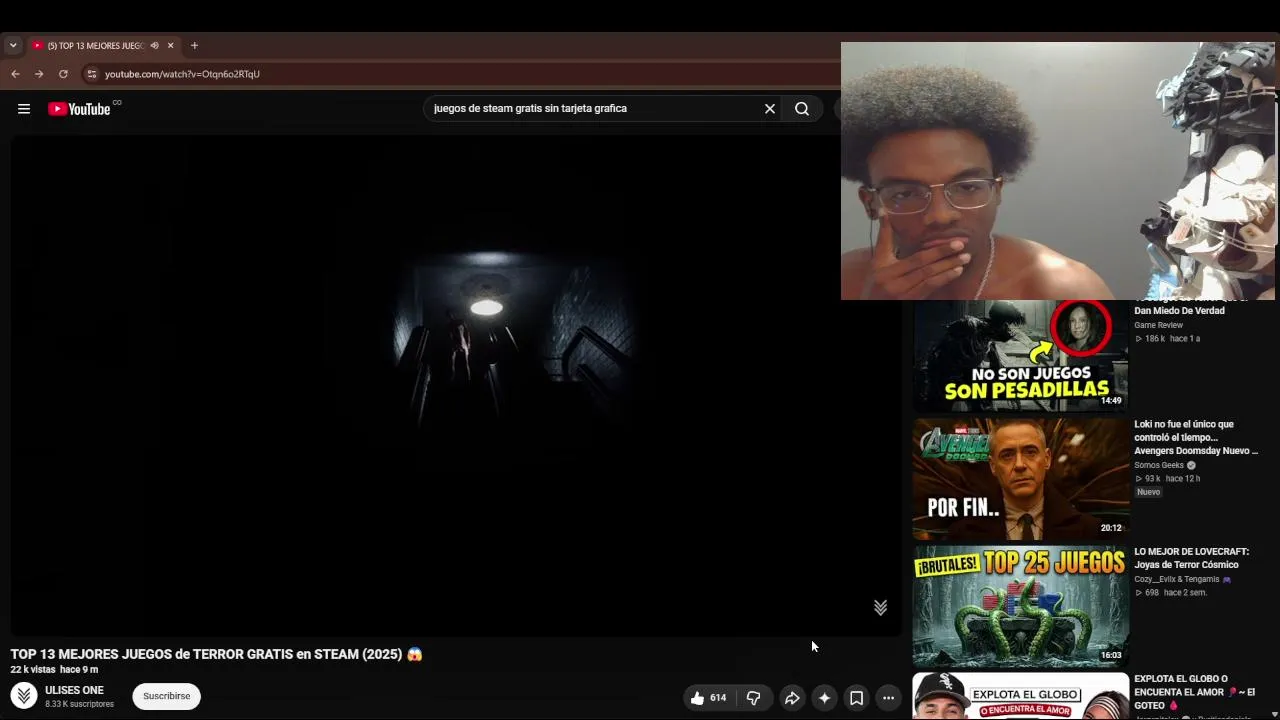This screenshot has height=720, width=1280.
Task: Go forward with the browser forward arrow
Action: point(39,74)
